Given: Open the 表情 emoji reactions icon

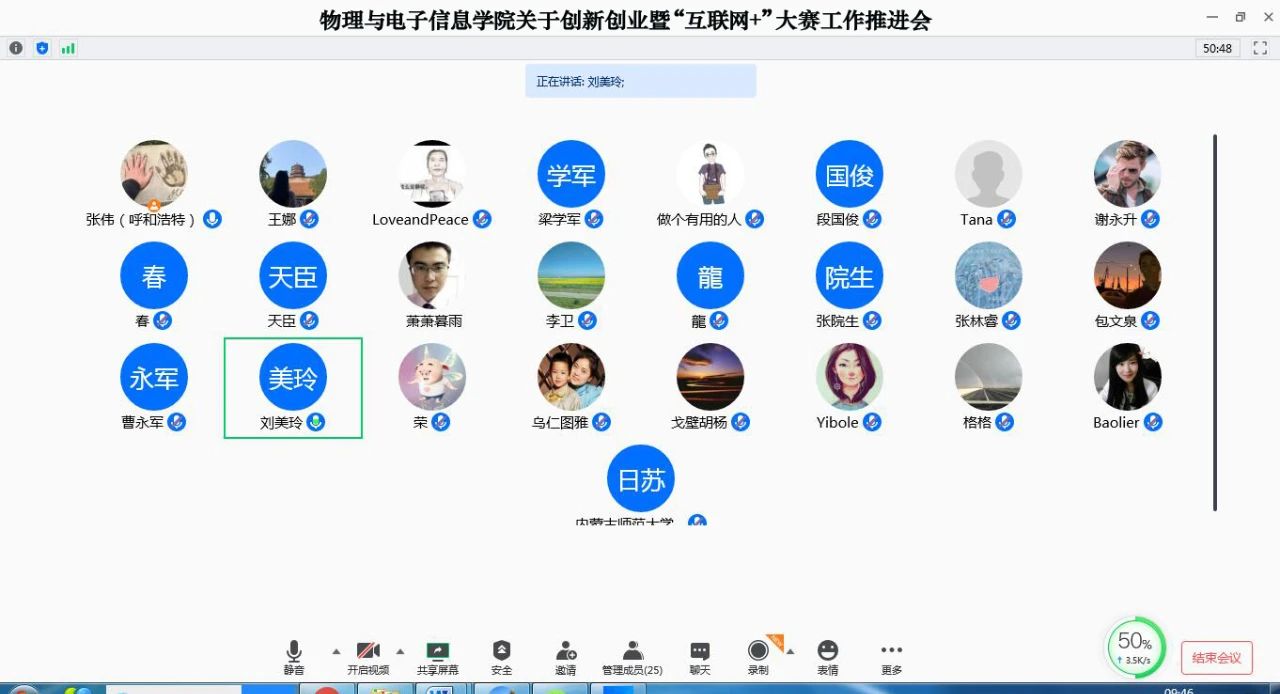Looking at the screenshot, I should tap(827, 652).
